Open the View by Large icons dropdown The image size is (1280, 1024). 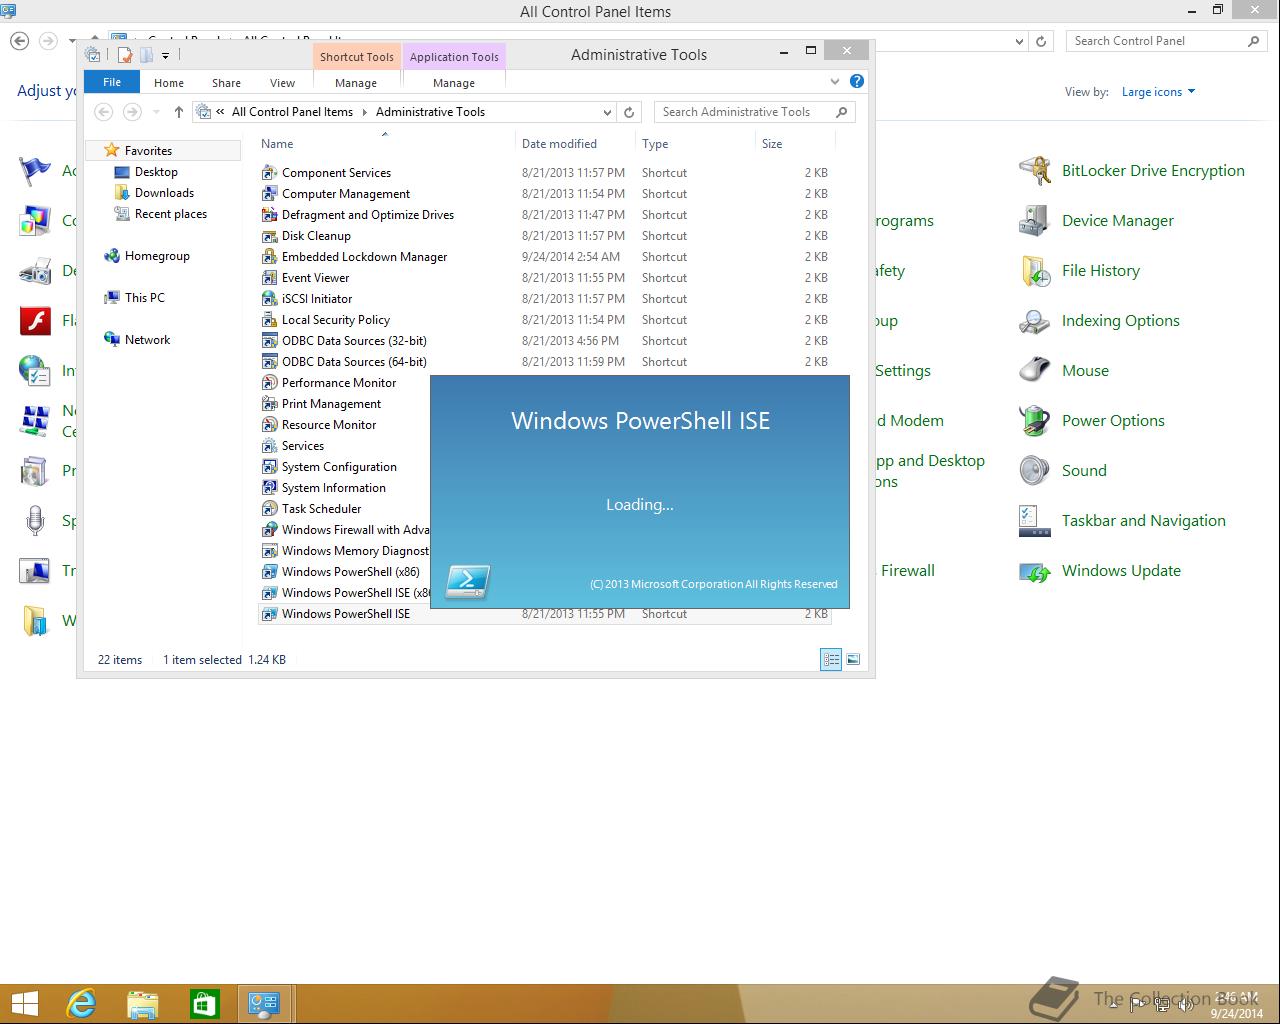1158,92
